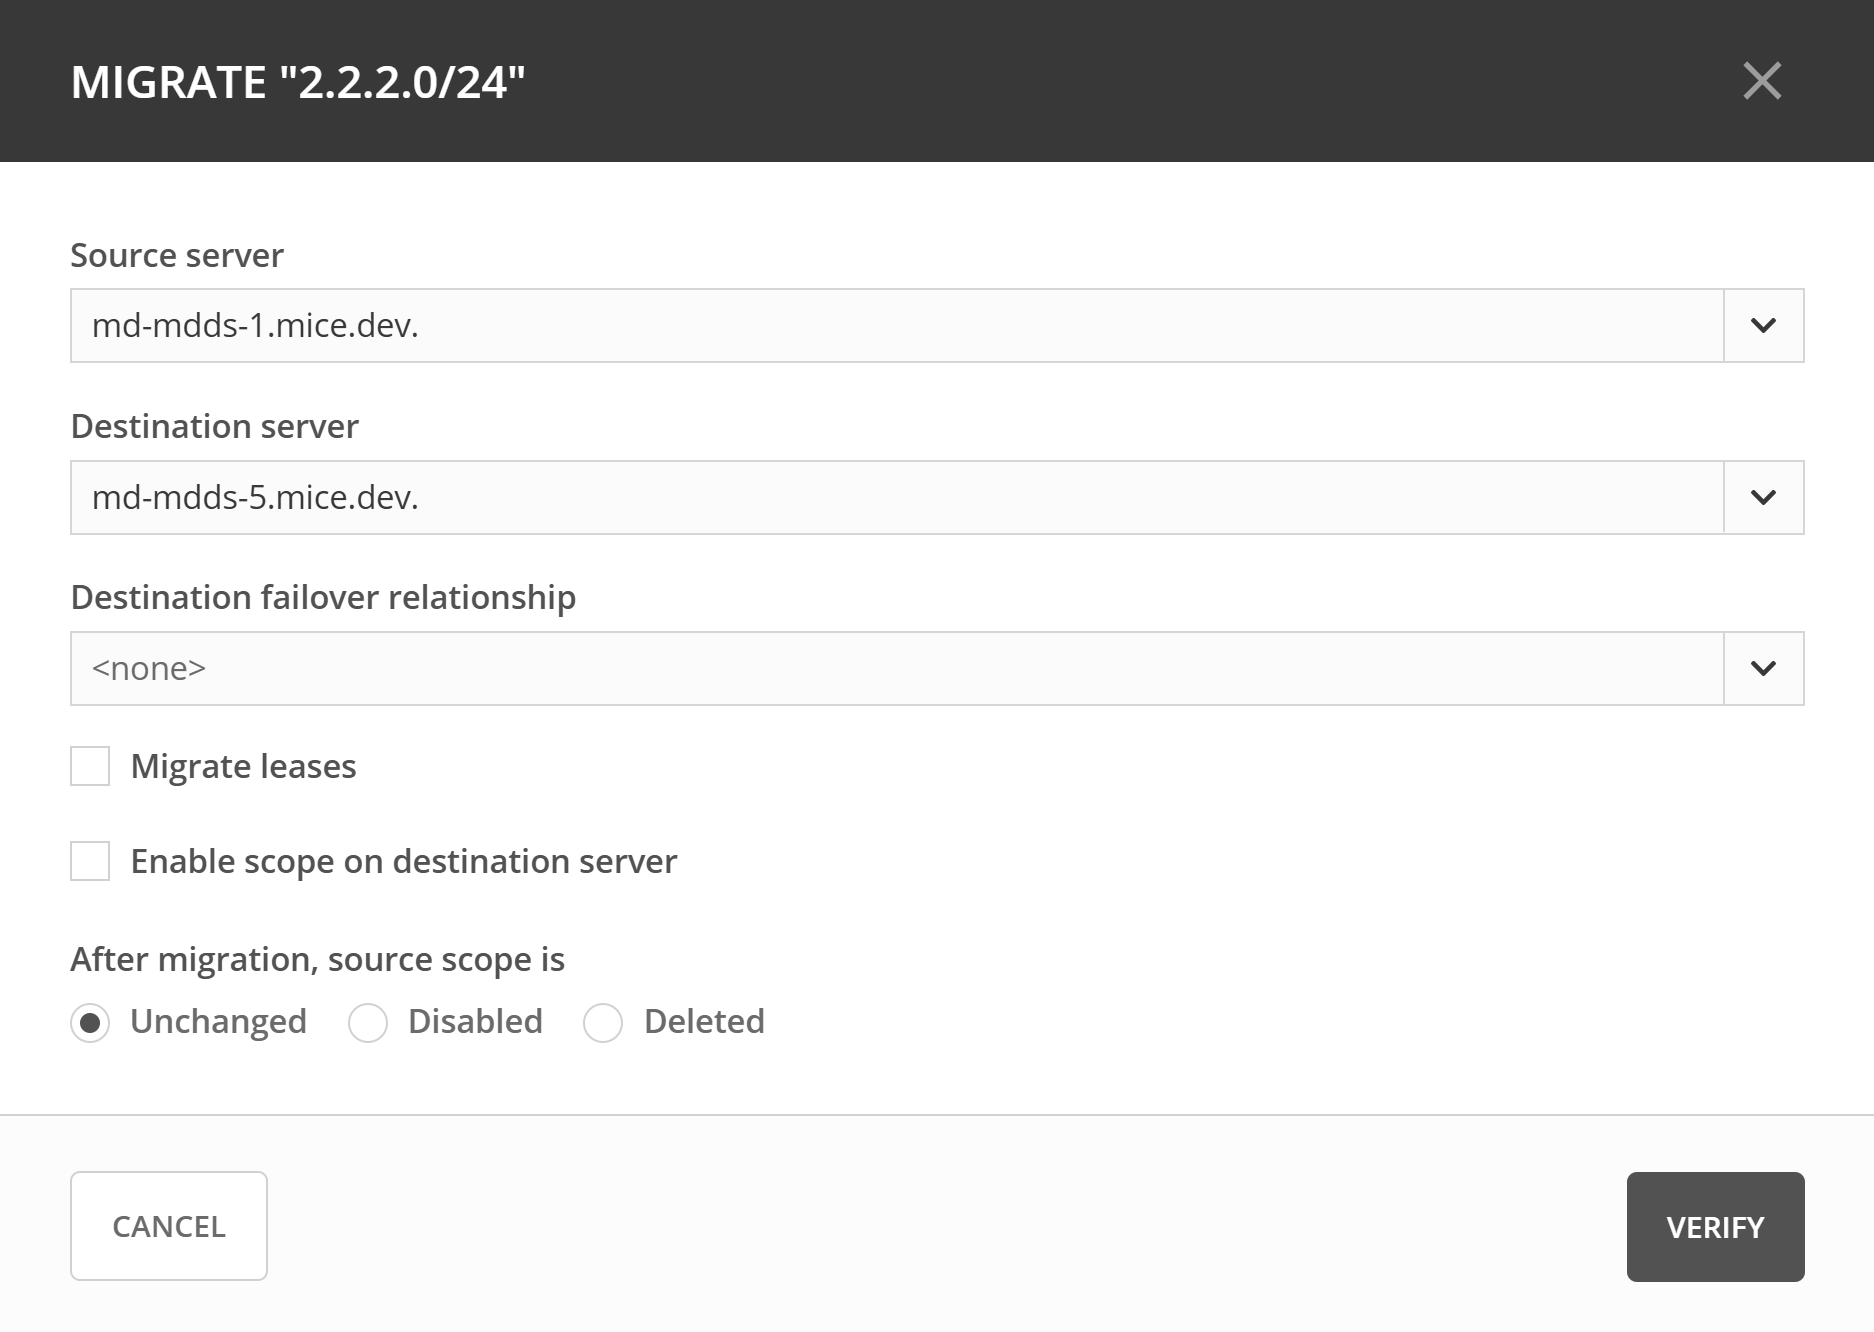Select the Disabled radio button circle

tap(368, 1023)
